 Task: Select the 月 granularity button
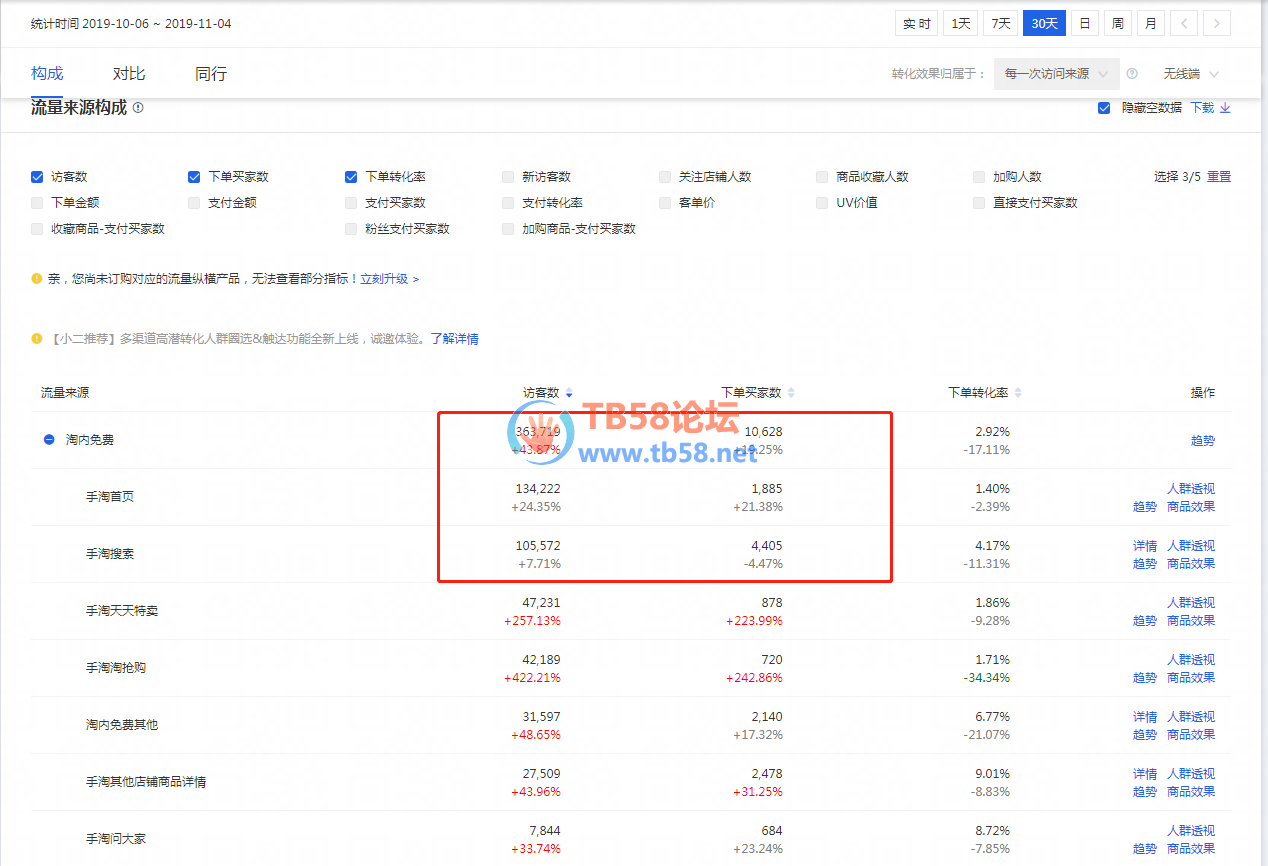[1151, 23]
